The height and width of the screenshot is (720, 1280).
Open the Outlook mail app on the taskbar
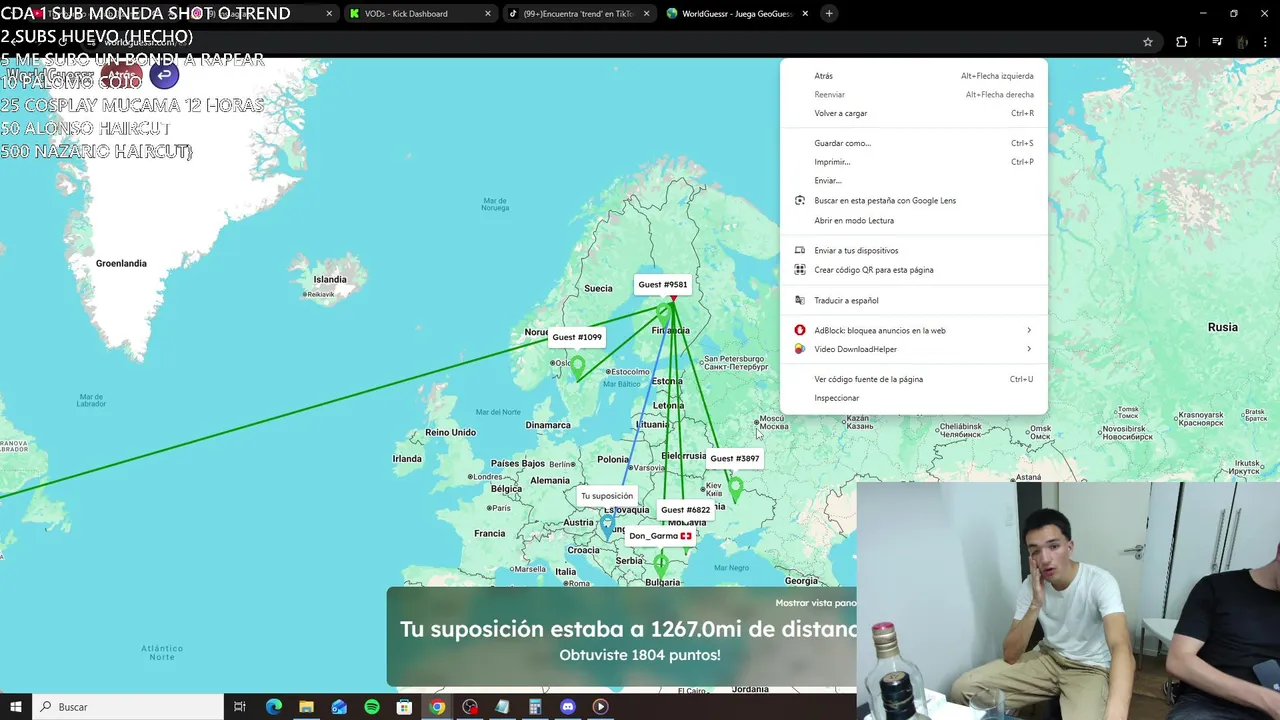coord(339,707)
